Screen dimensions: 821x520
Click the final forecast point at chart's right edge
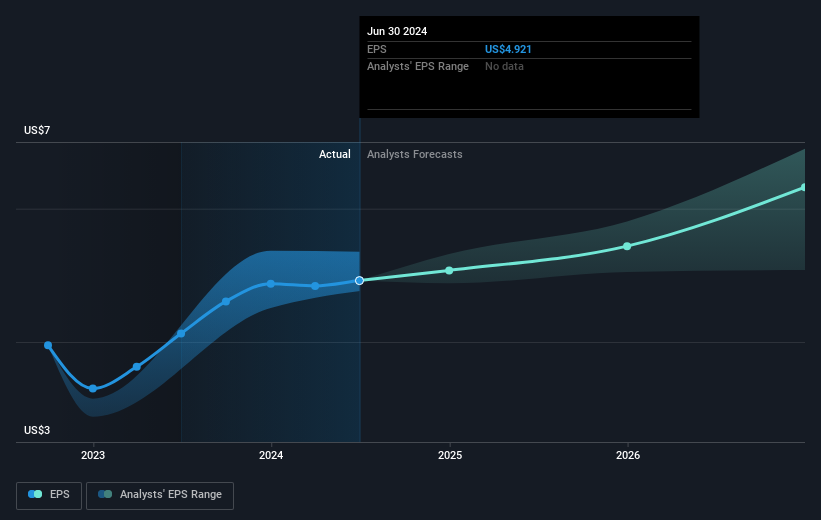tap(804, 187)
